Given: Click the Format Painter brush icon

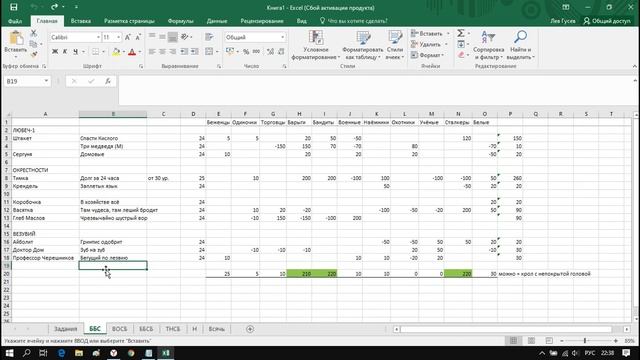Looking at the screenshot, I should click(x=33, y=54).
